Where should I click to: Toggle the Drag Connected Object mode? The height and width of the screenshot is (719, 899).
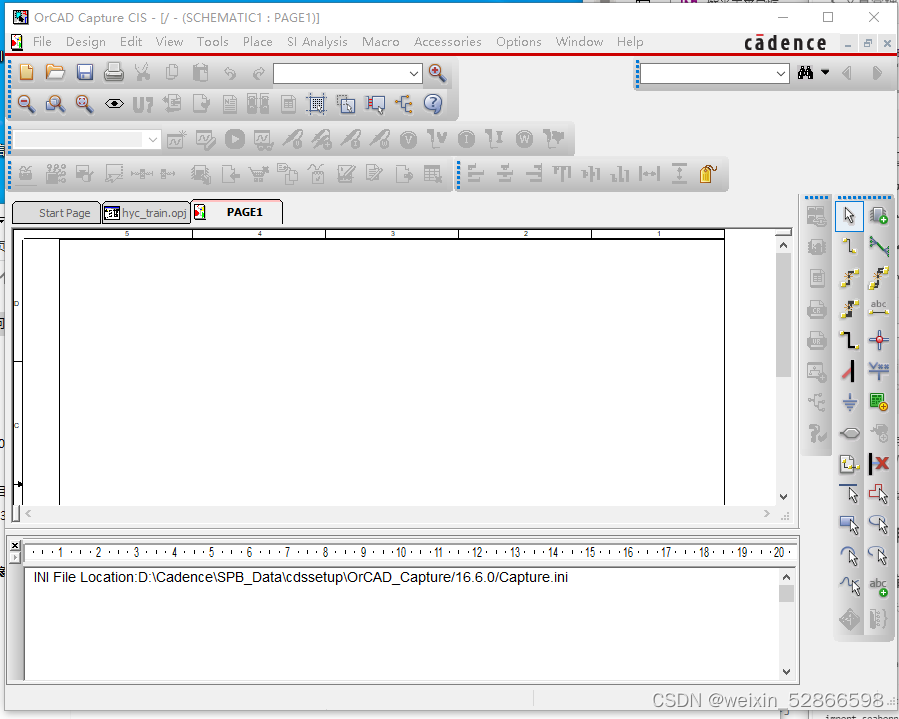point(375,104)
